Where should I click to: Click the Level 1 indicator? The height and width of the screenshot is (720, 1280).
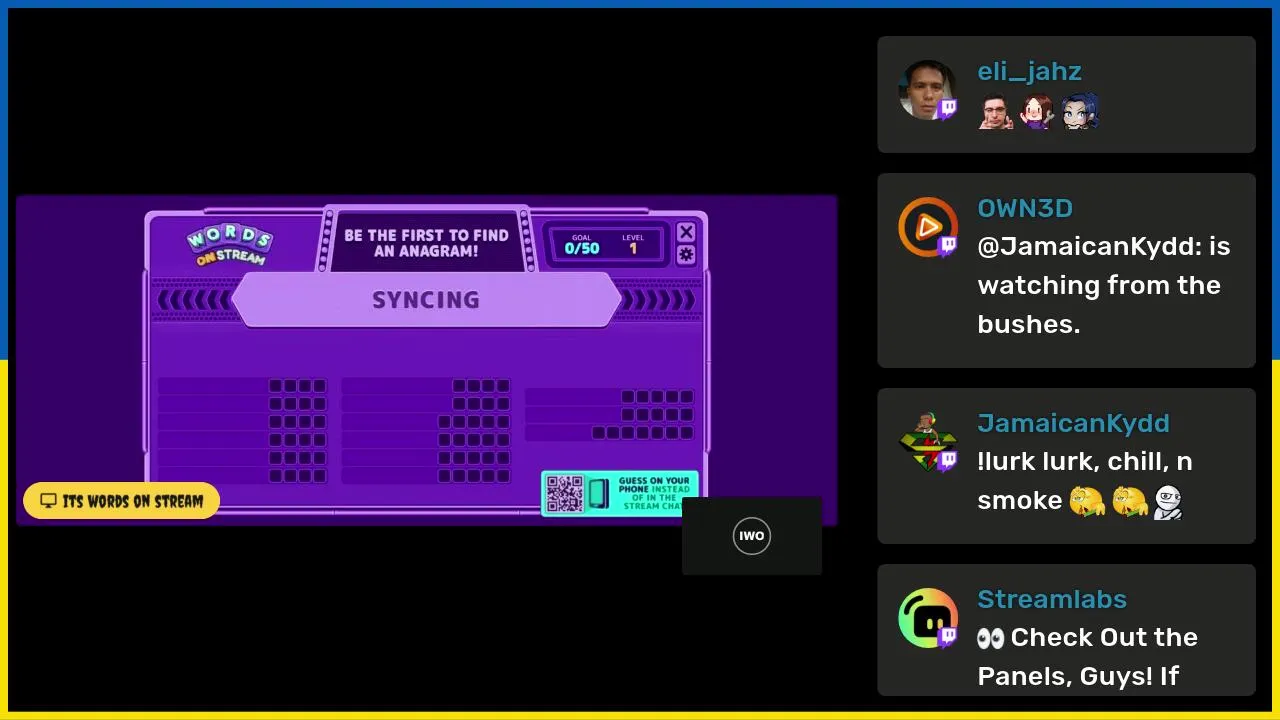(x=633, y=244)
